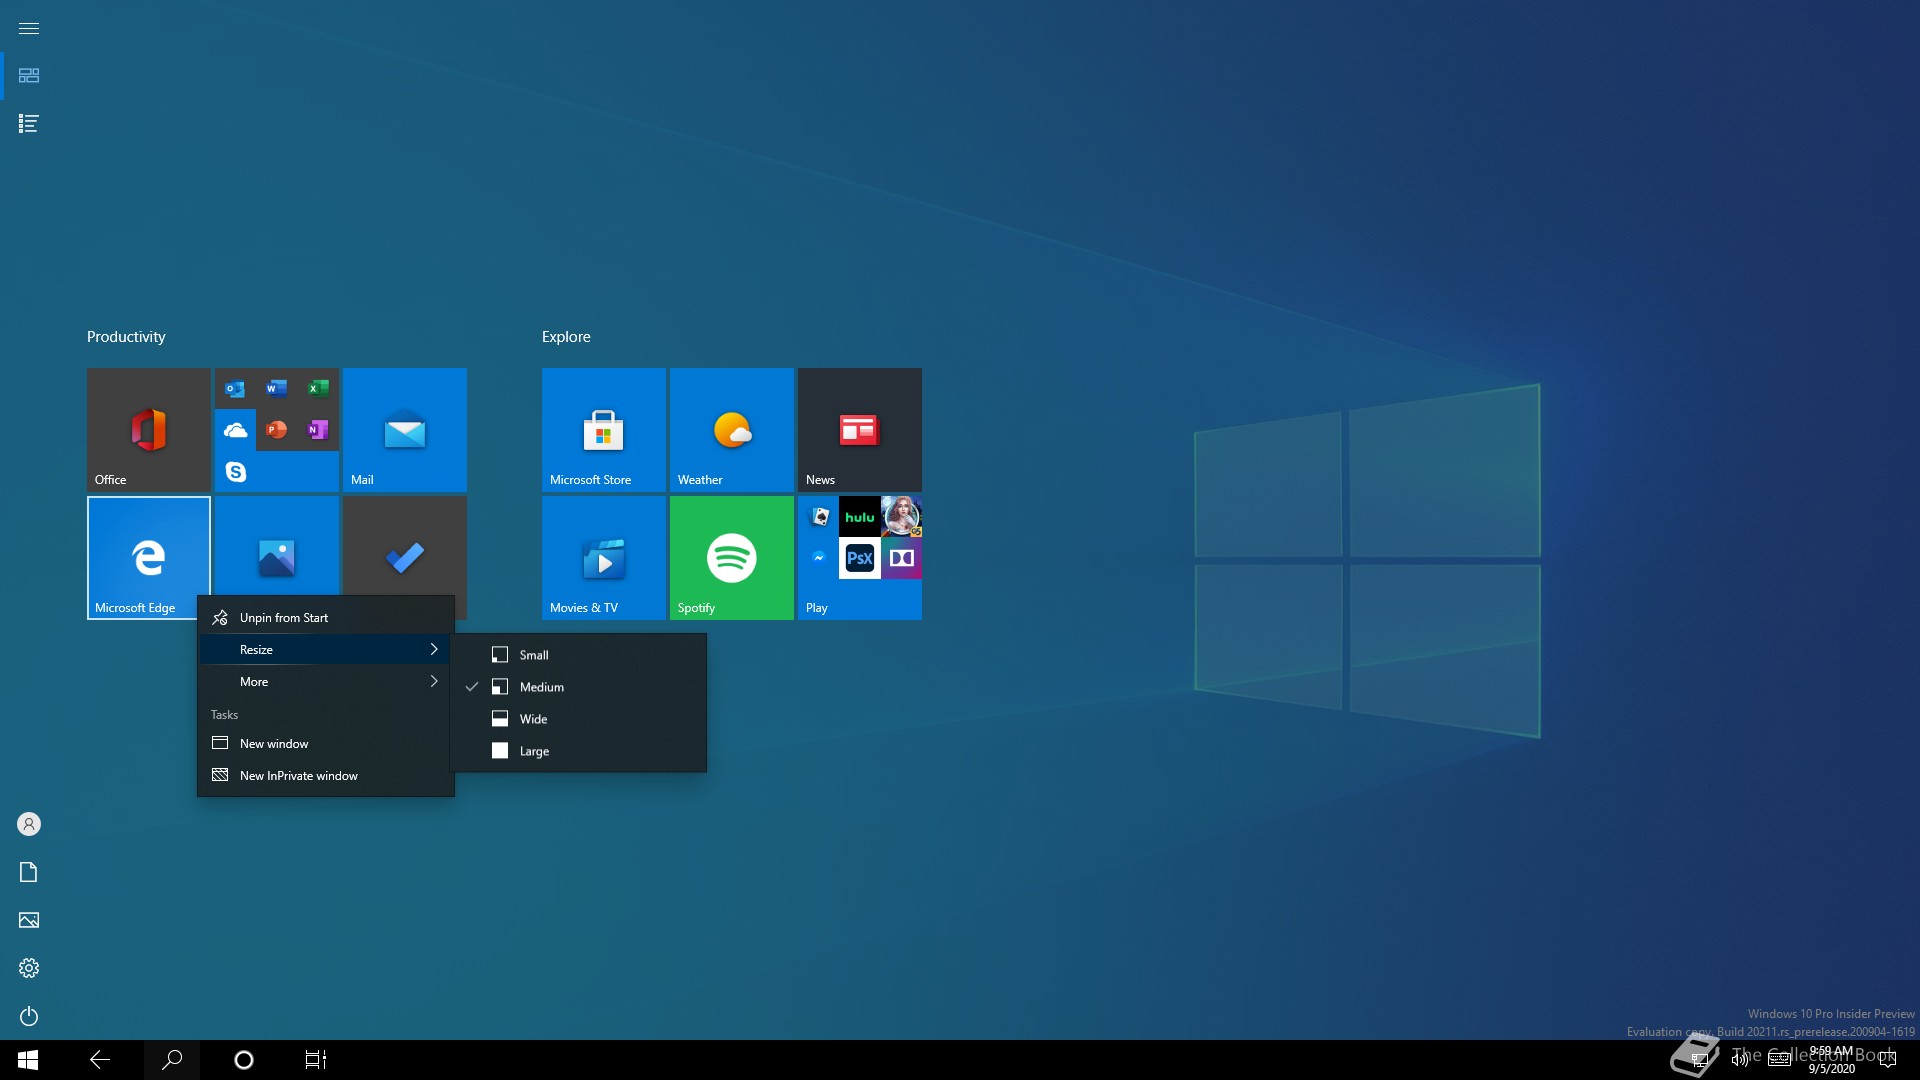The image size is (1920, 1080).
Task: Open Solitaire in the Play tile
Action: [x=819, y=517]
